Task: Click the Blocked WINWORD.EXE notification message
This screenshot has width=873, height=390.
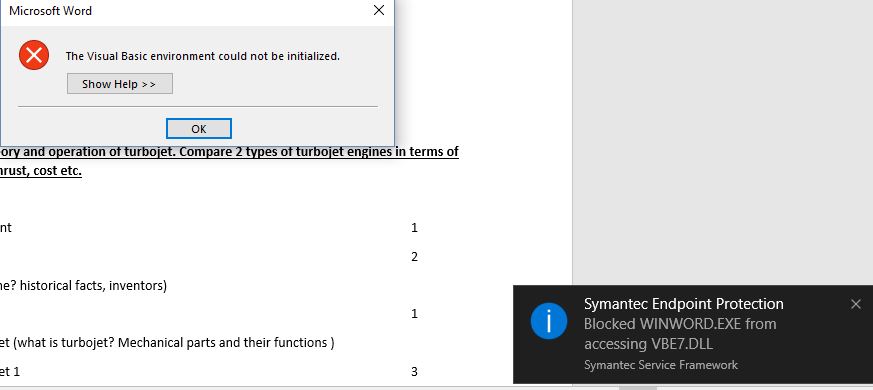Action: (x=680, y=334)
